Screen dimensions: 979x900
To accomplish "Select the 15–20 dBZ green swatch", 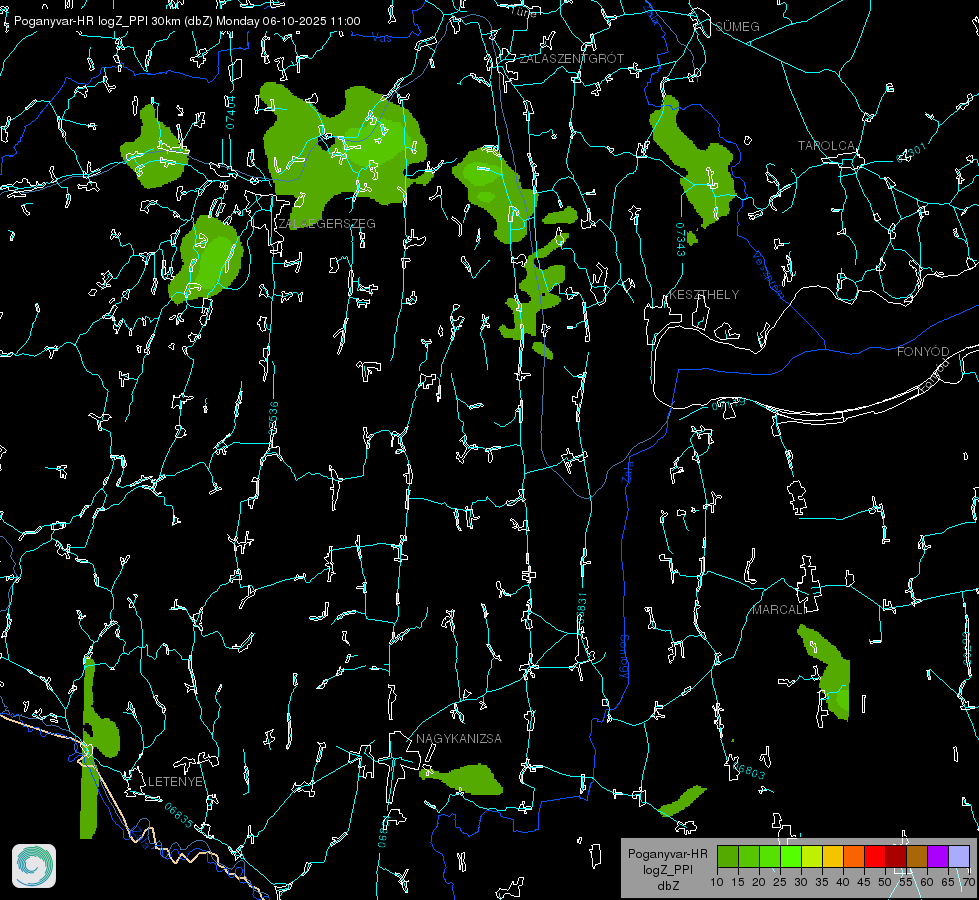I will (749, 856).
